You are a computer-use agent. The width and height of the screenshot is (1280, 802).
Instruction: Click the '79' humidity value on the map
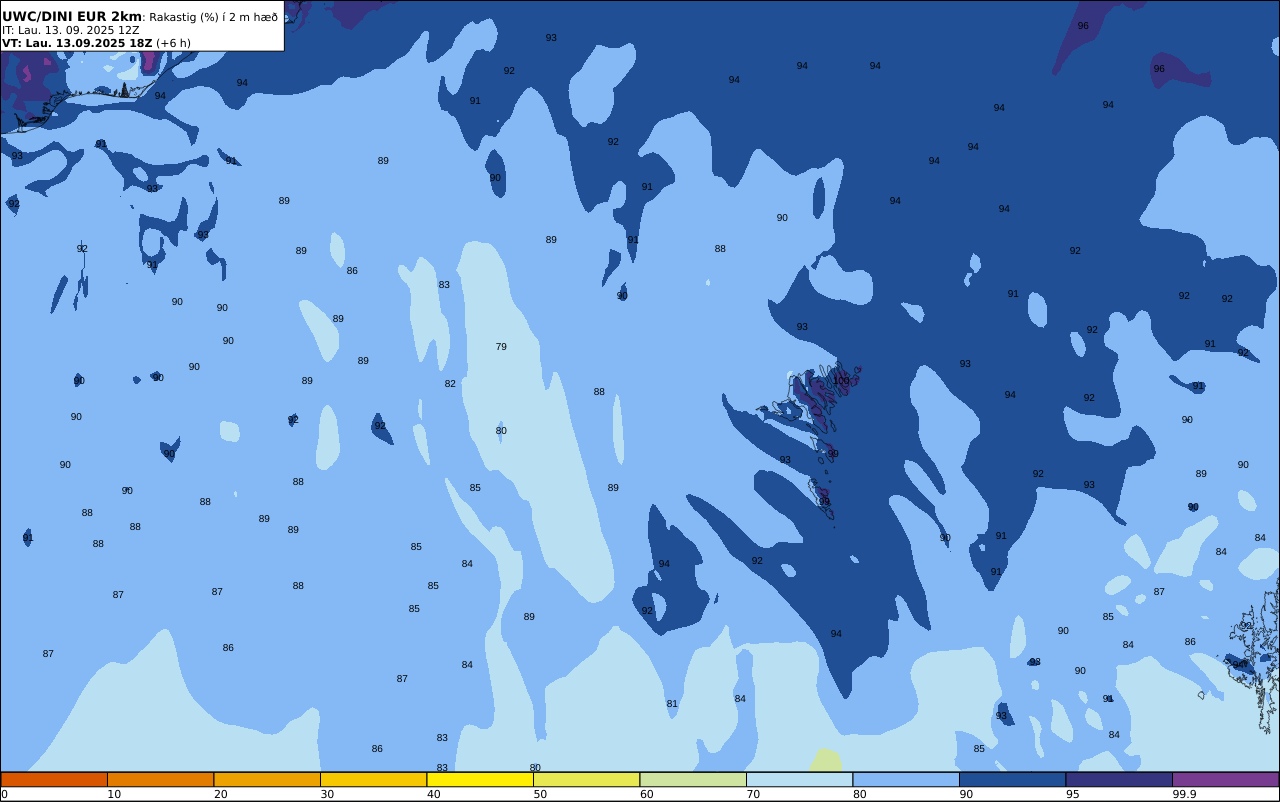(x=501, y=347)
